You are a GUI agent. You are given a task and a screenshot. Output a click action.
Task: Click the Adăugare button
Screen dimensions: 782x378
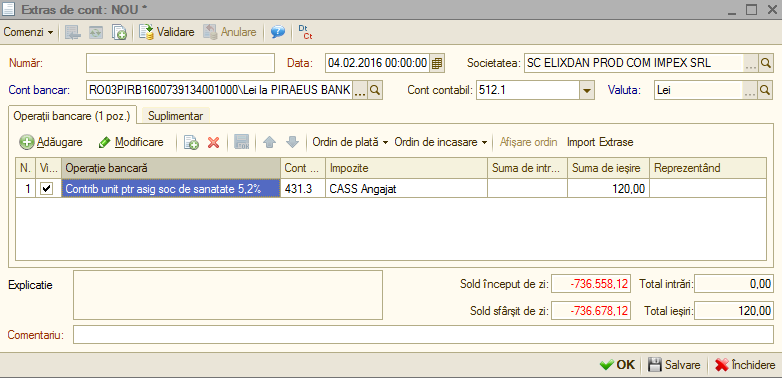[x=51, y=143]
